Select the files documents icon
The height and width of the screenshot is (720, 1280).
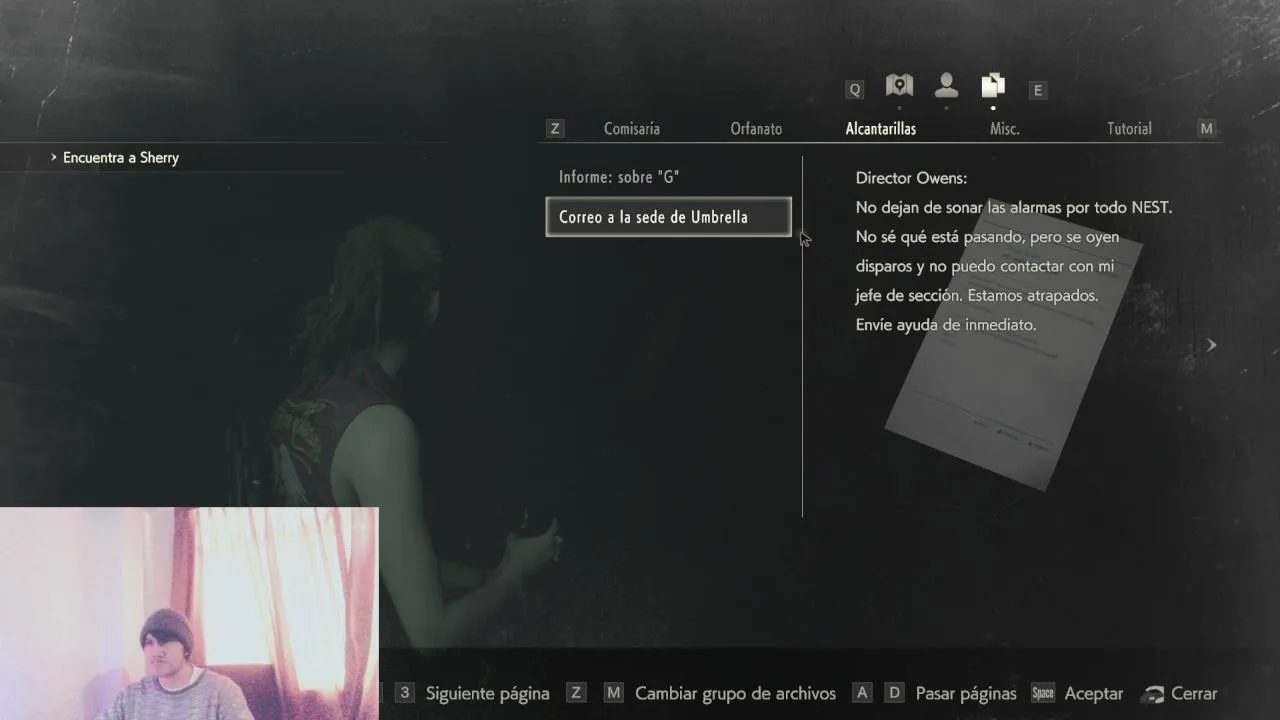[993, 86]
